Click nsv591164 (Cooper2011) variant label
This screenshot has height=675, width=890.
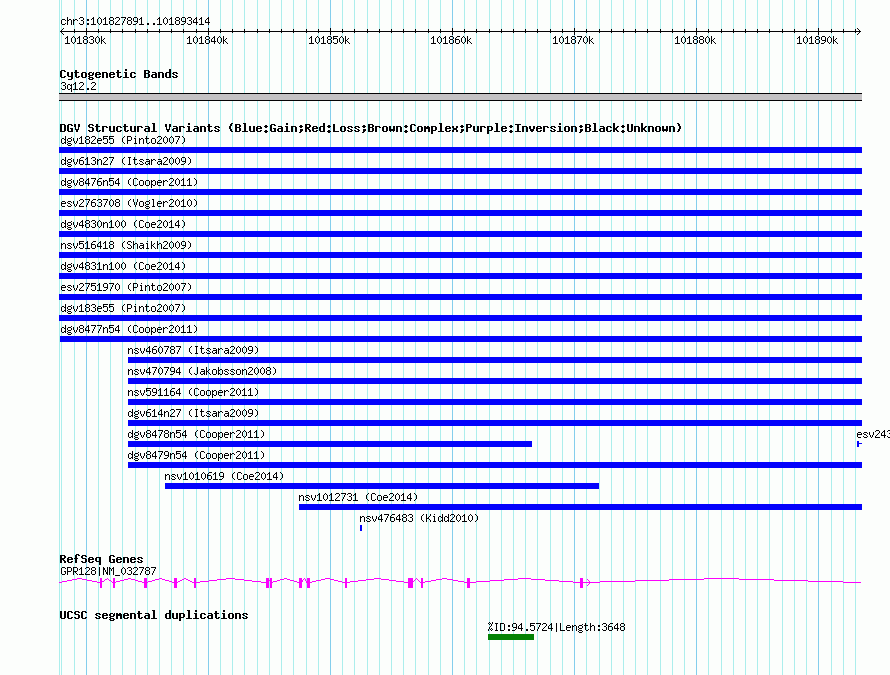pyautogui.click(x=193, y=392)
